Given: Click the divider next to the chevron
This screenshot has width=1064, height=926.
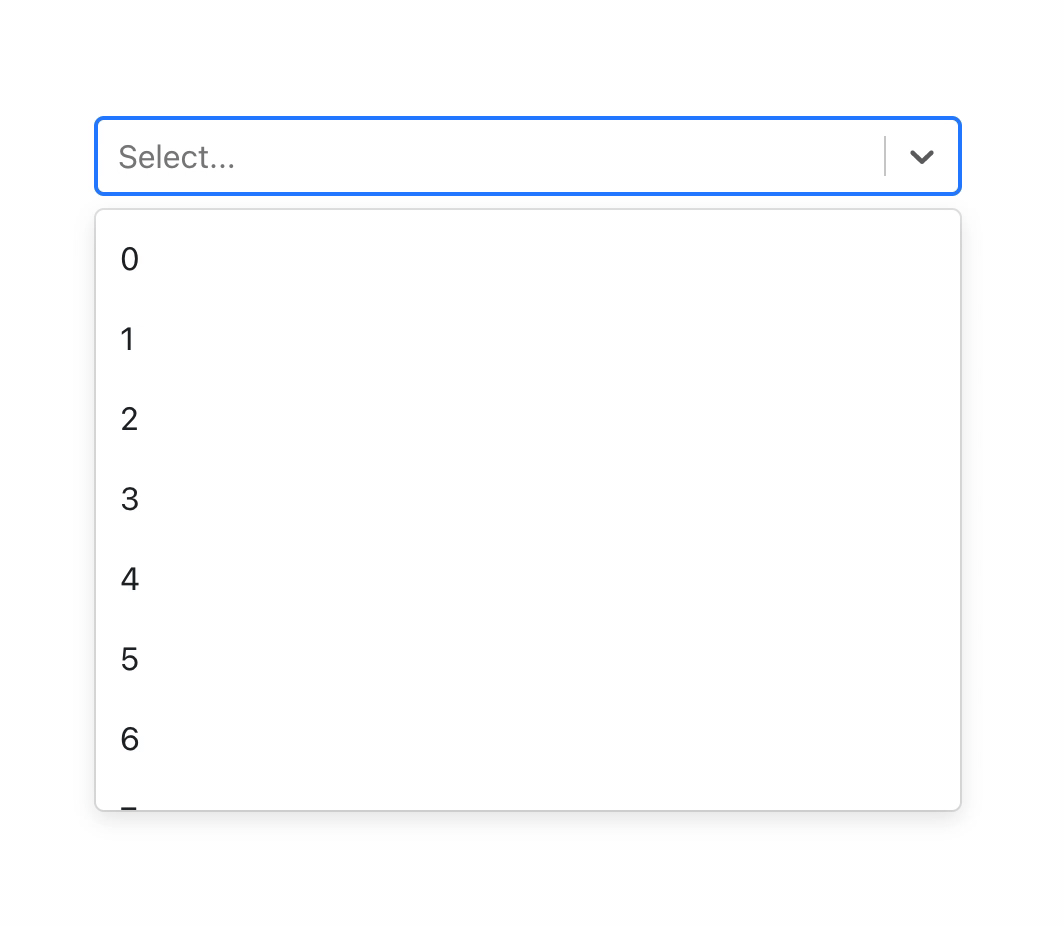Looking at the screenshot, I should tap(884, 156).
